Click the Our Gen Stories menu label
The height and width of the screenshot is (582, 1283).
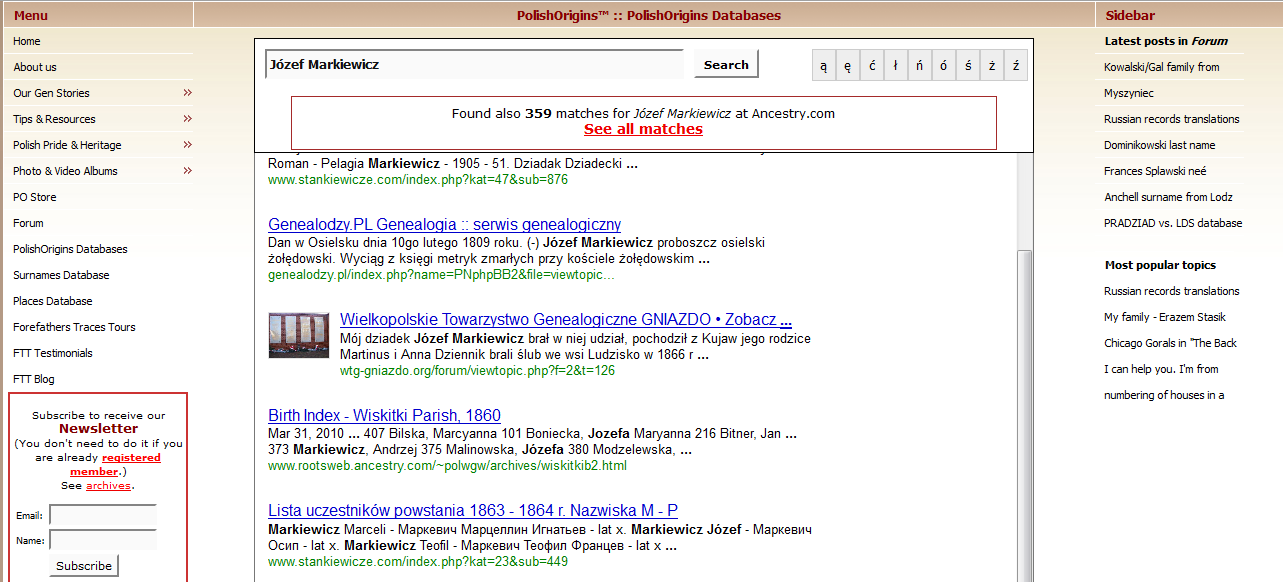pyautogui.click(x=51, y=93)
